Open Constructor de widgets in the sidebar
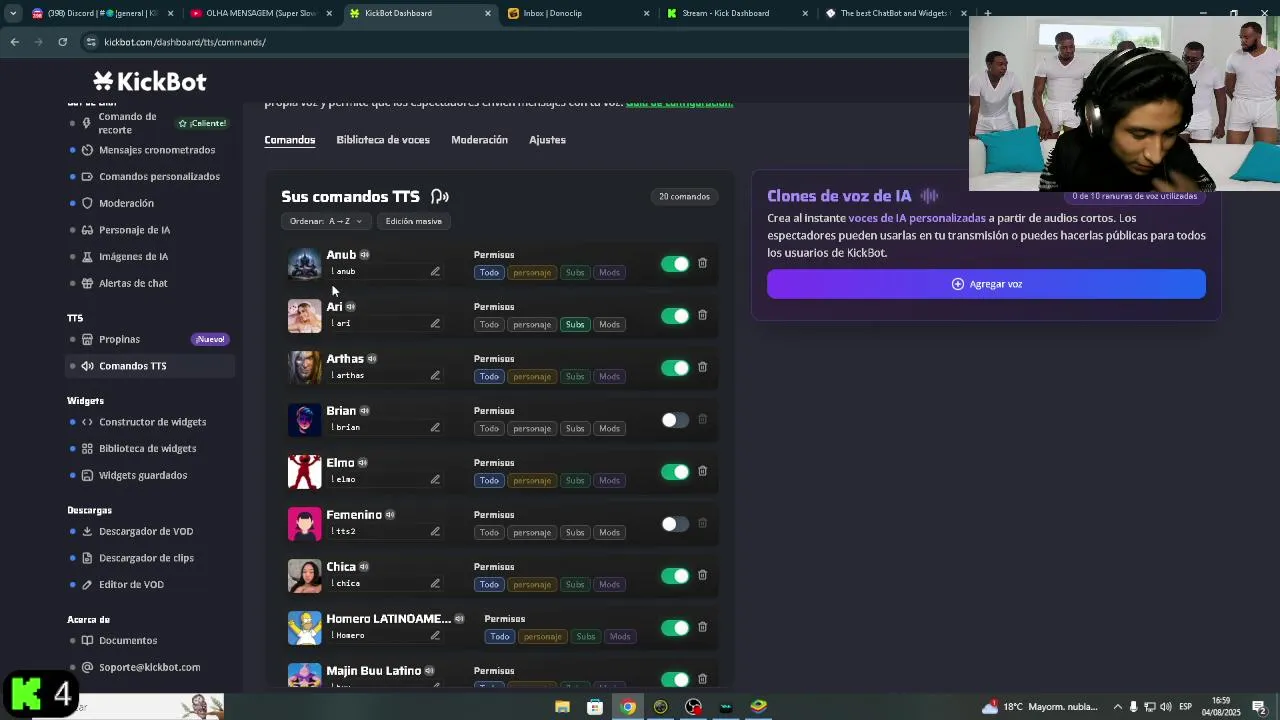 152,422
